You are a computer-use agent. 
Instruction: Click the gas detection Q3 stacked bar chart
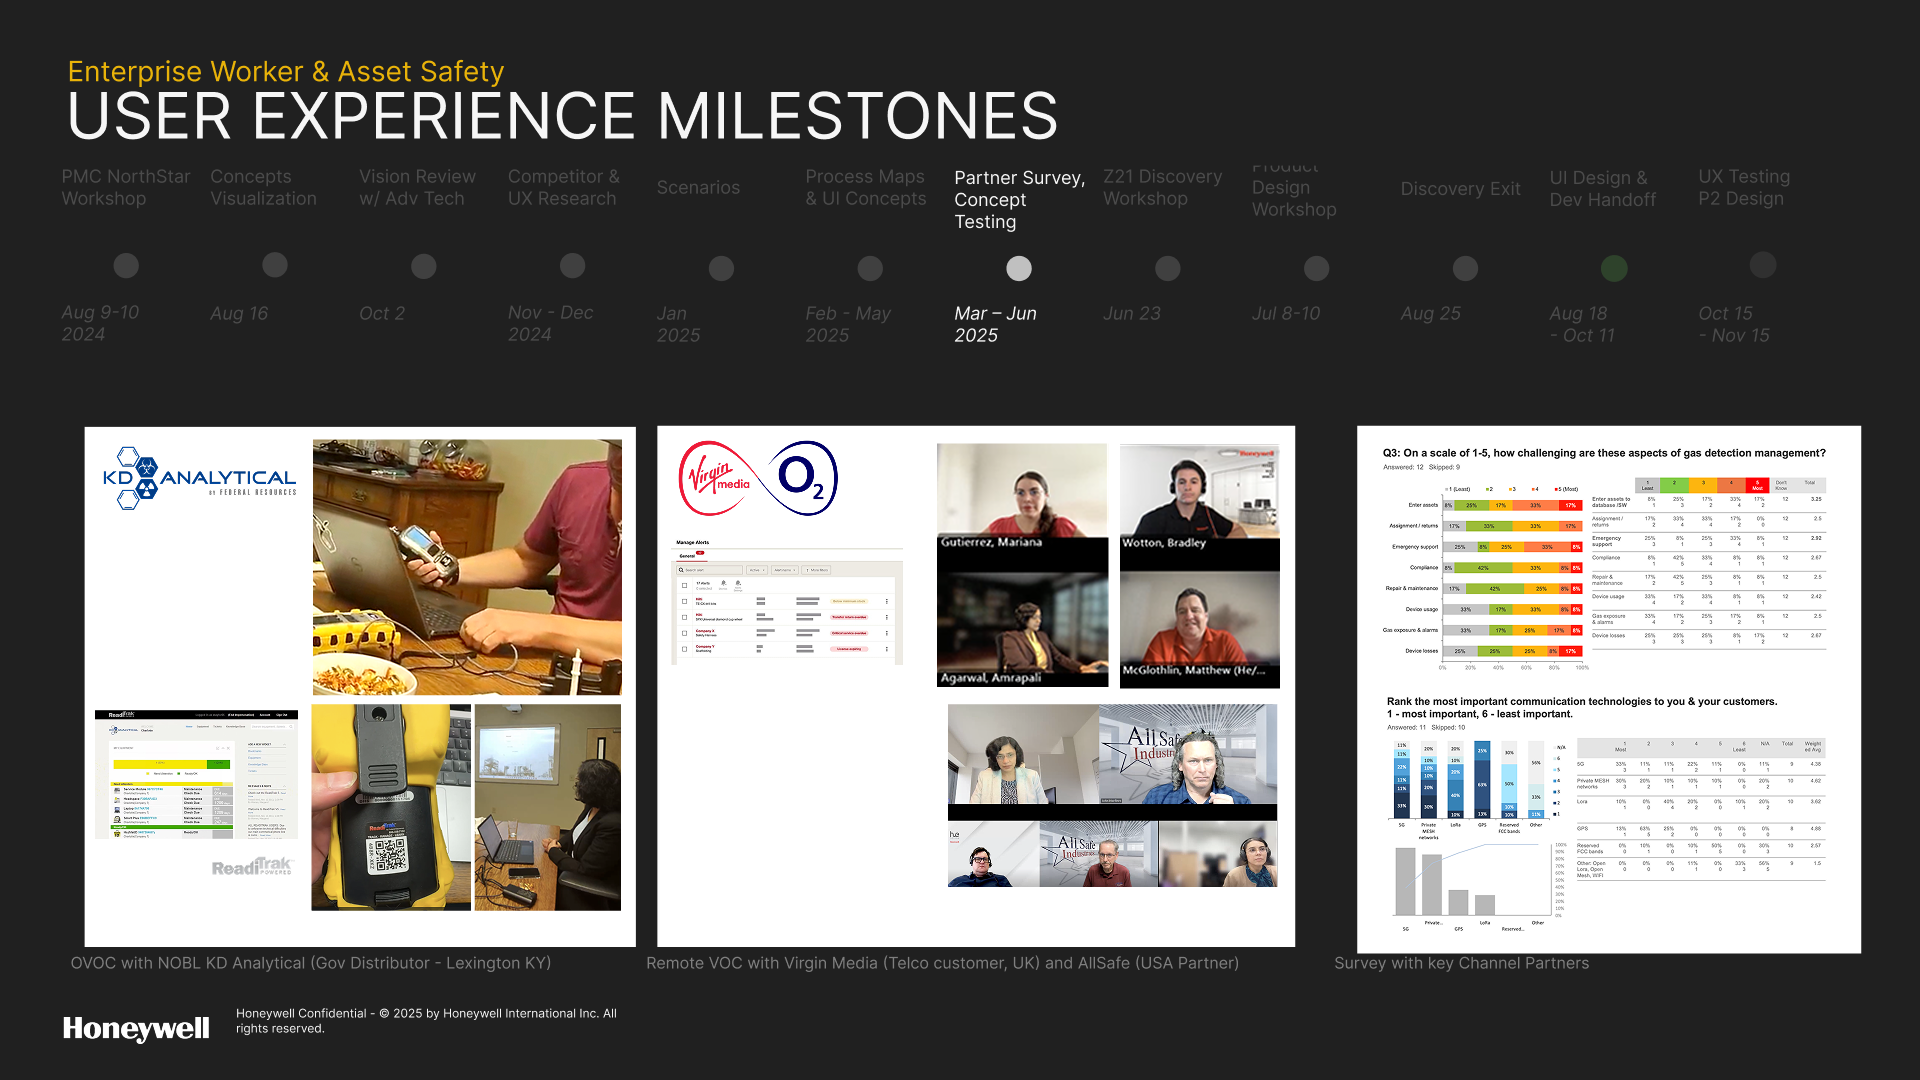coord(1510,576)
